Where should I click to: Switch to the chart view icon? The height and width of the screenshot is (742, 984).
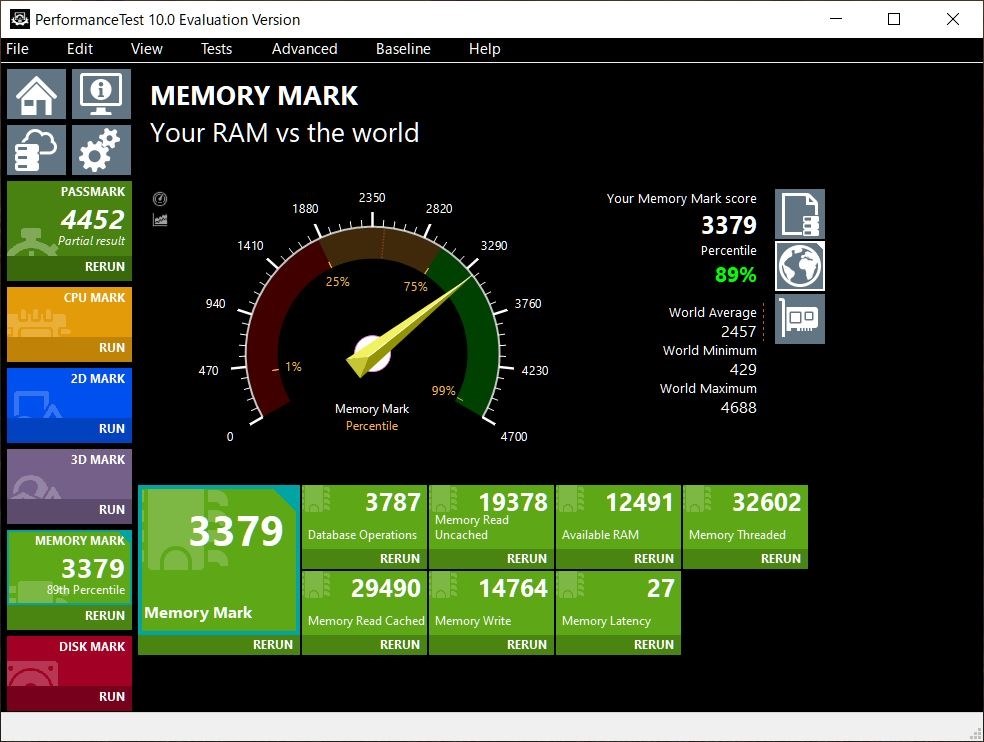tap(160, 220)
